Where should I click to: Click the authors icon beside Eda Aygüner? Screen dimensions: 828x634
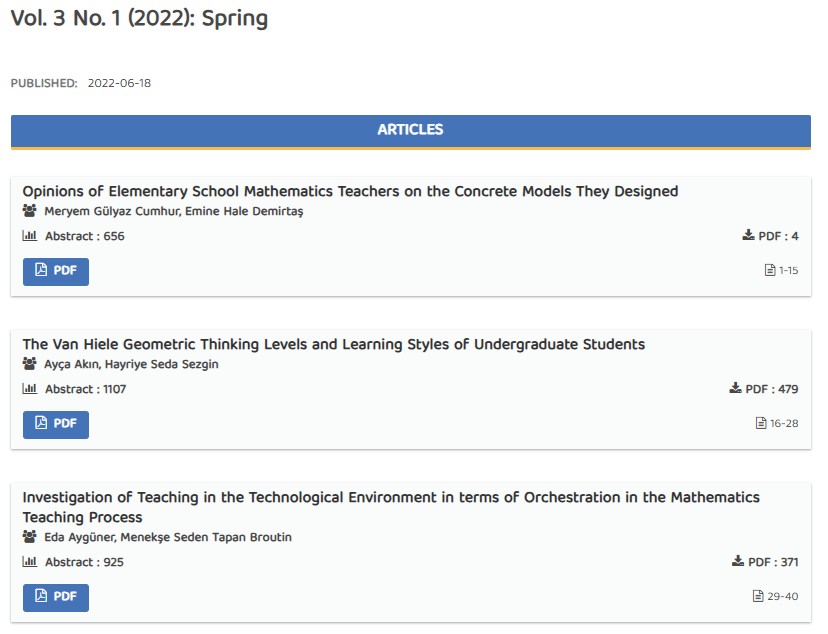point(29,537)
